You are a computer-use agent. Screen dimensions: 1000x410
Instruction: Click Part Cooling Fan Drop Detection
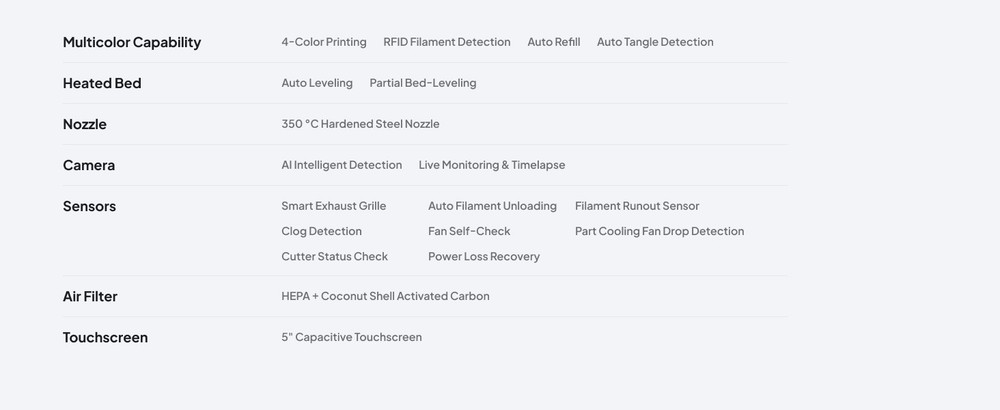point(659,231)
